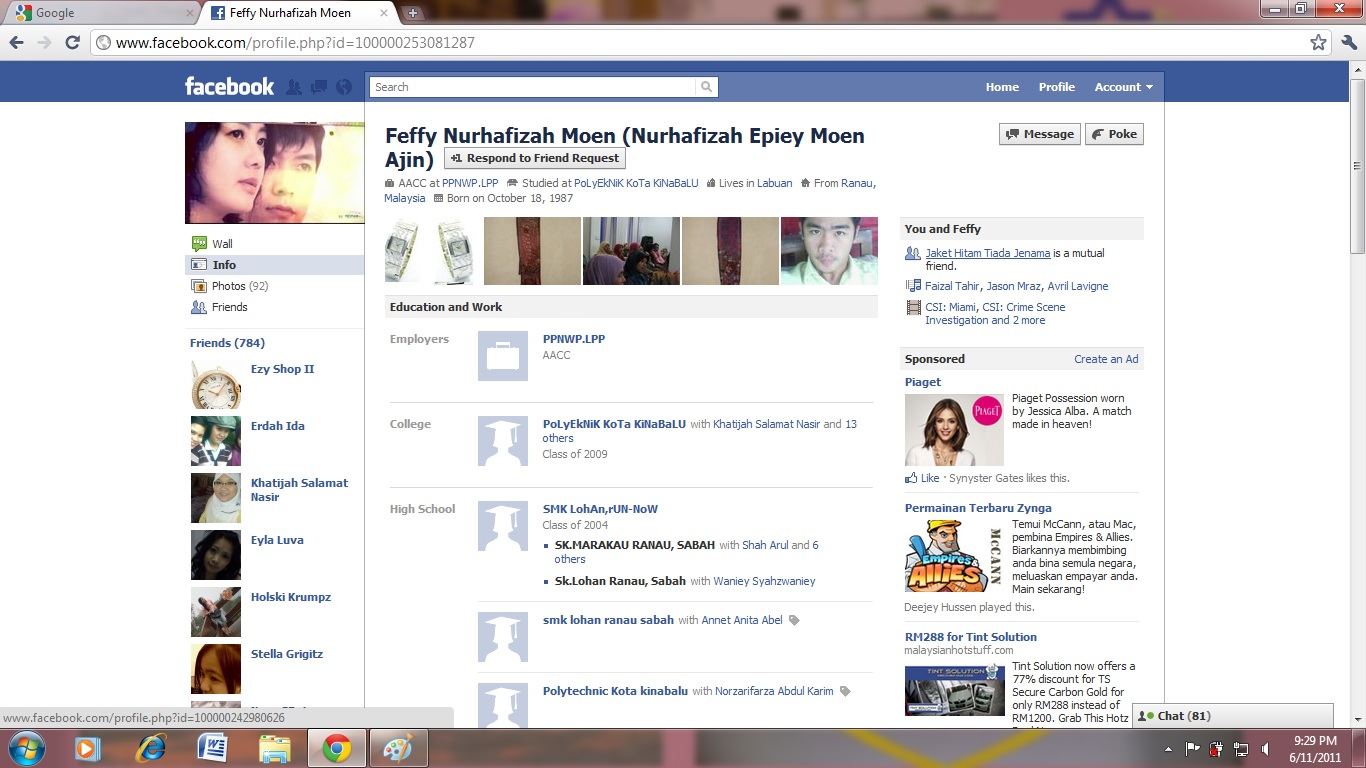
Task: Click the Windows Start button
Action: 27,748
